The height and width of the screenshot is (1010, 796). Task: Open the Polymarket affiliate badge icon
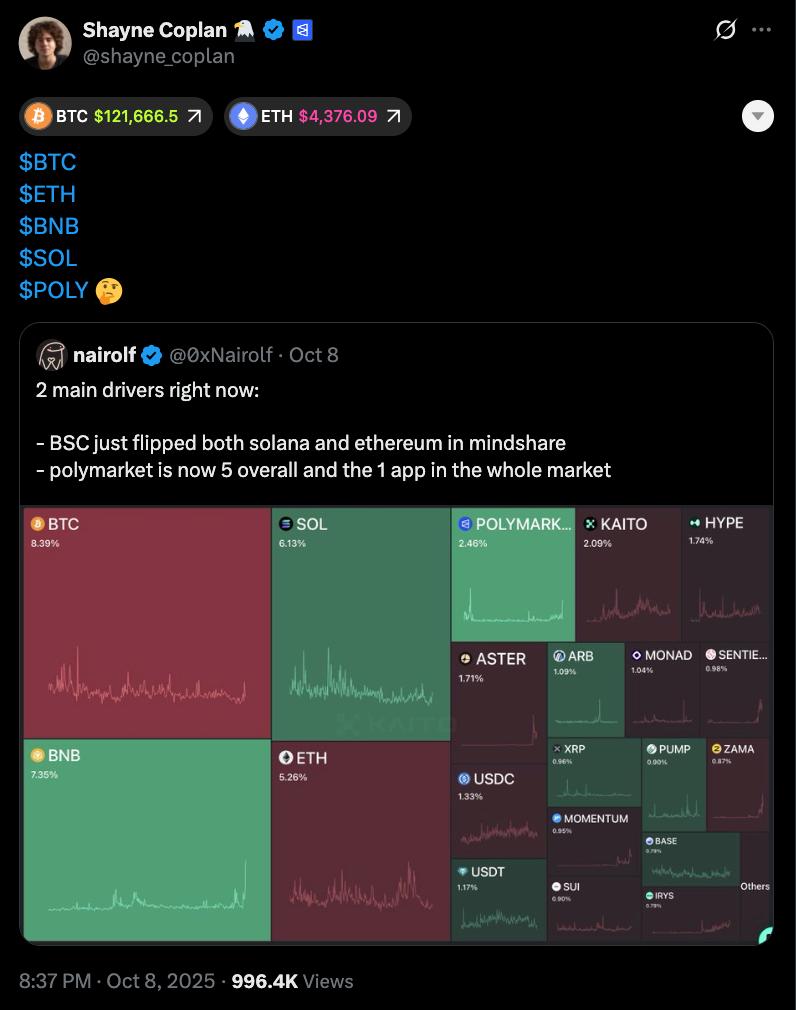tap(303, 30)
